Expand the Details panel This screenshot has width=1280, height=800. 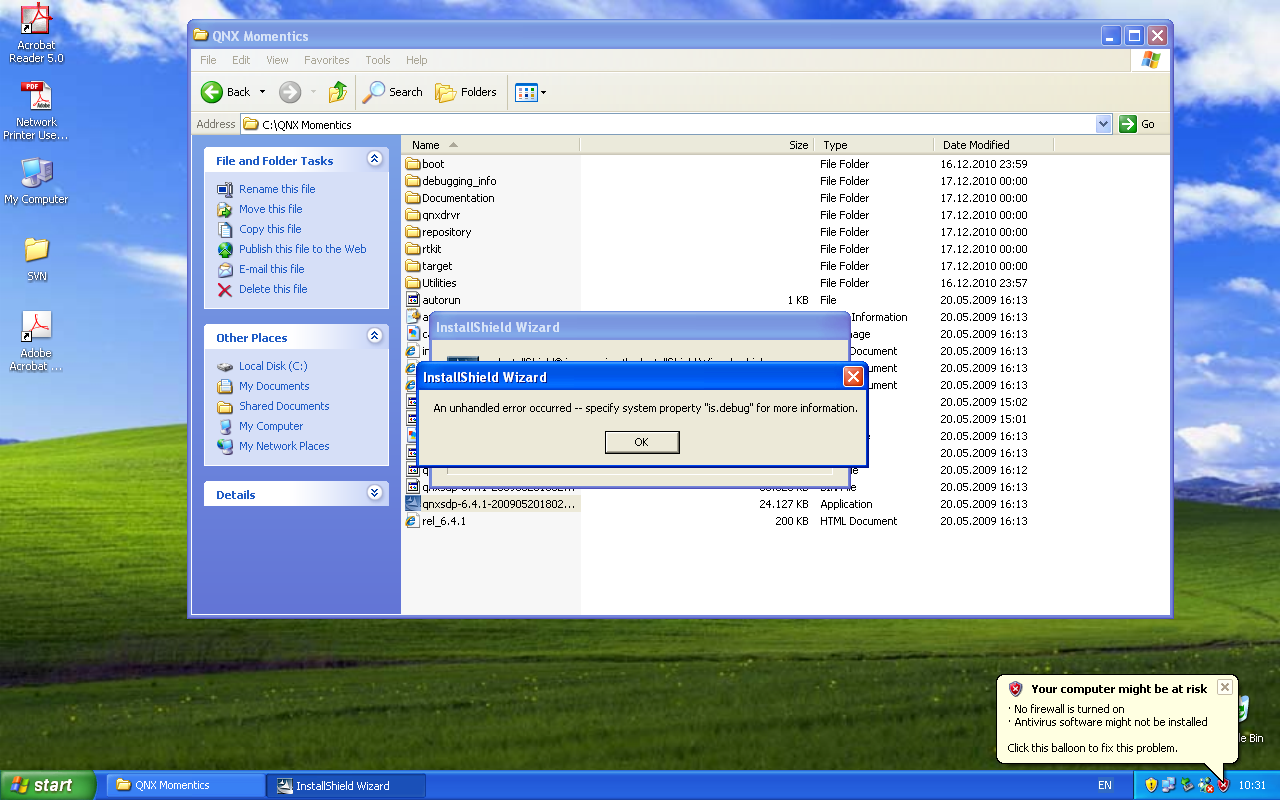click(x=374, y=493)
